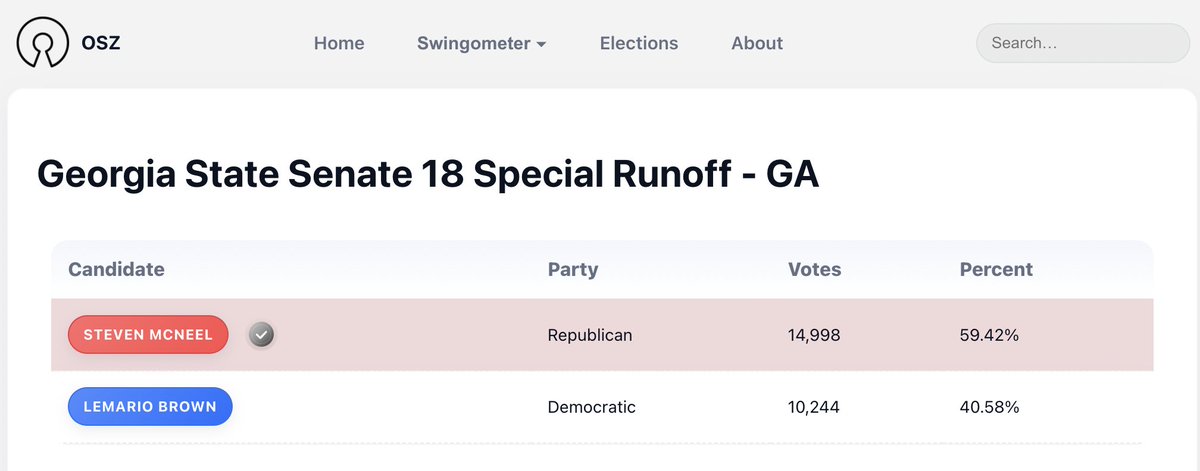
Task: Click the Republican party cell
Action: coord(590,335)
